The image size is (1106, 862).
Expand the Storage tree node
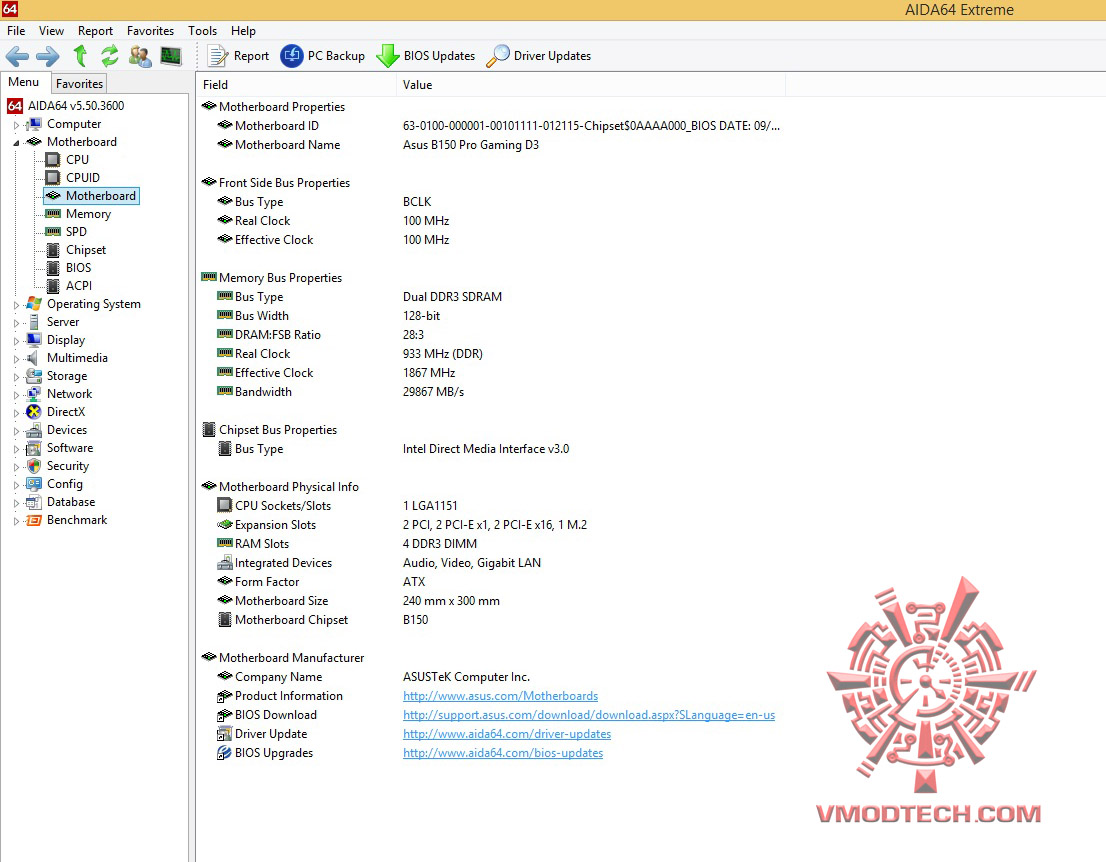click(x=16, y=377)
